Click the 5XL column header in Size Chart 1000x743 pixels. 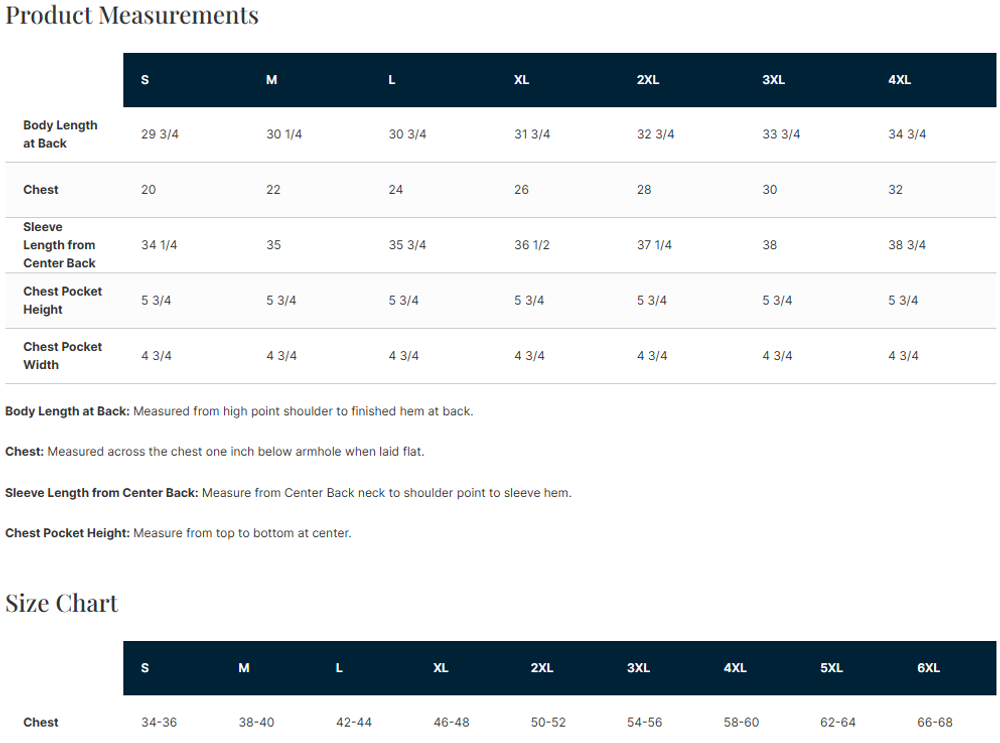point(831,668)
